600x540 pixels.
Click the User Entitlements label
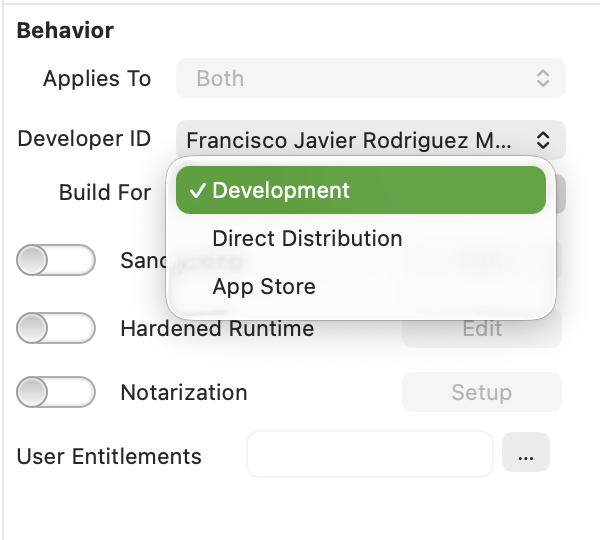[x=109, y=457]
